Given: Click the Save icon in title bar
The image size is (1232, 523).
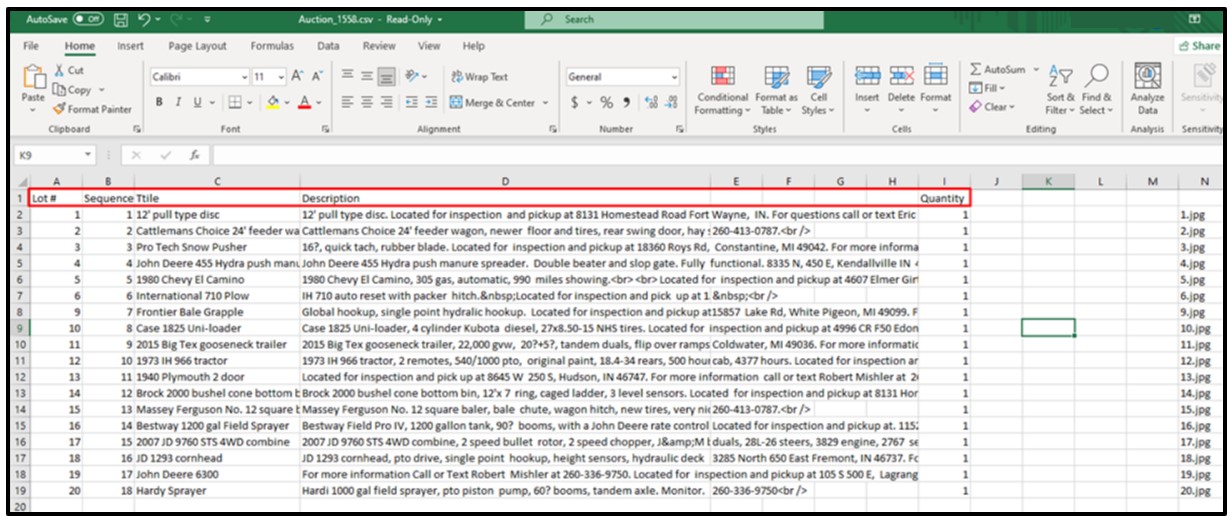Looking at the screenshot, I should 121,18.
